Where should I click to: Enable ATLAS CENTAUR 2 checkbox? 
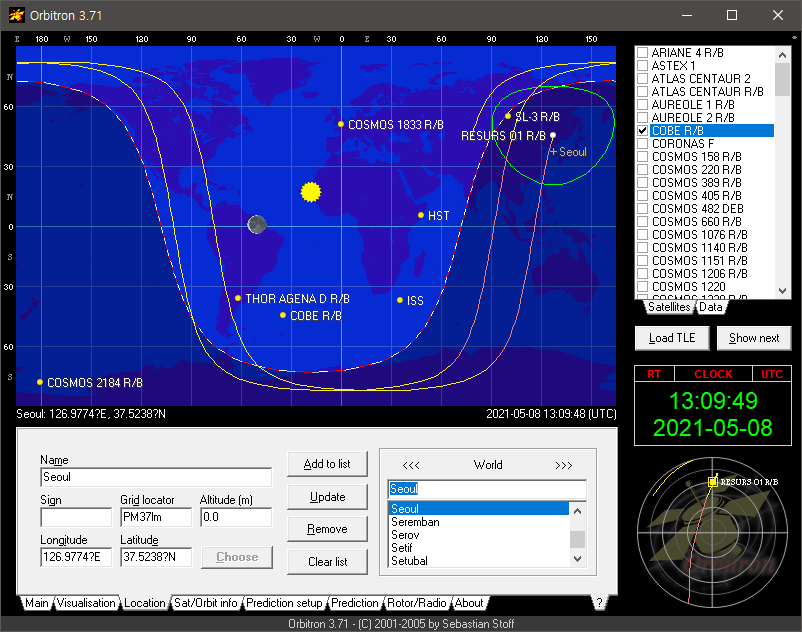point(642,79)
